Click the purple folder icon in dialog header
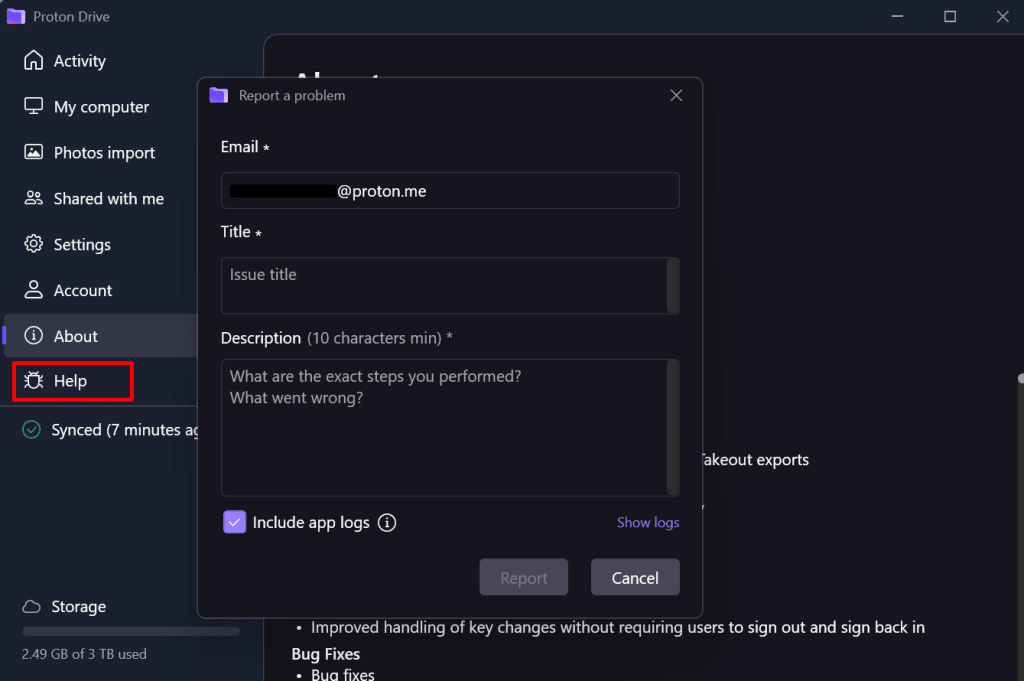The width and height of the screenshot is (1024, 681). point(219,95)
